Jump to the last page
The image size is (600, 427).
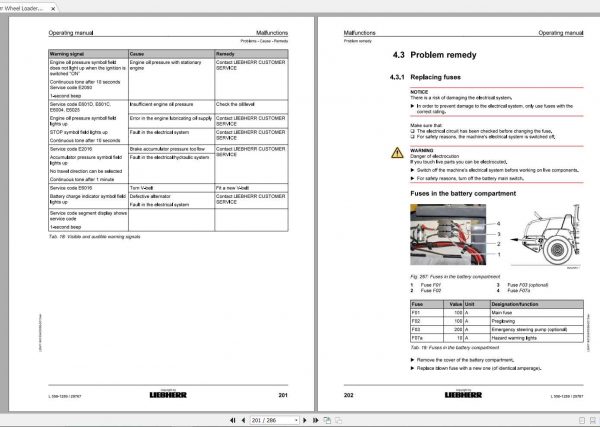(x=315, y=420)
